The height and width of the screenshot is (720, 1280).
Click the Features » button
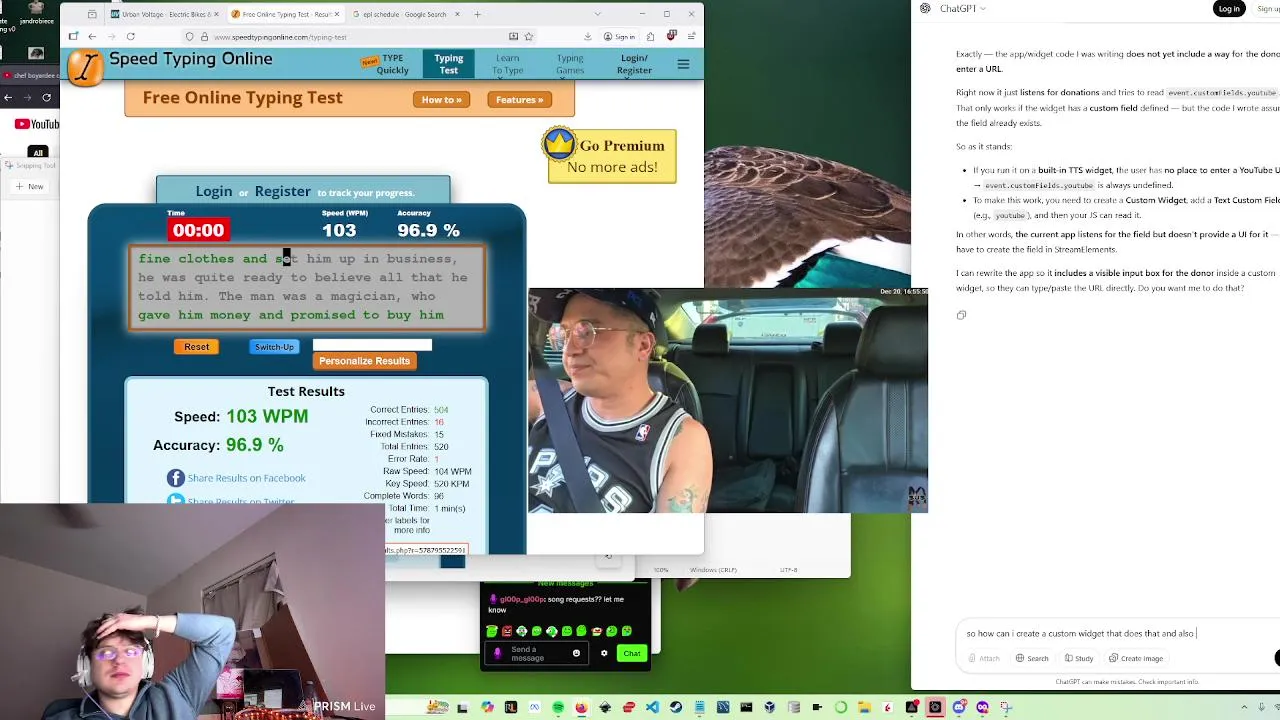[x=519, y=100]
